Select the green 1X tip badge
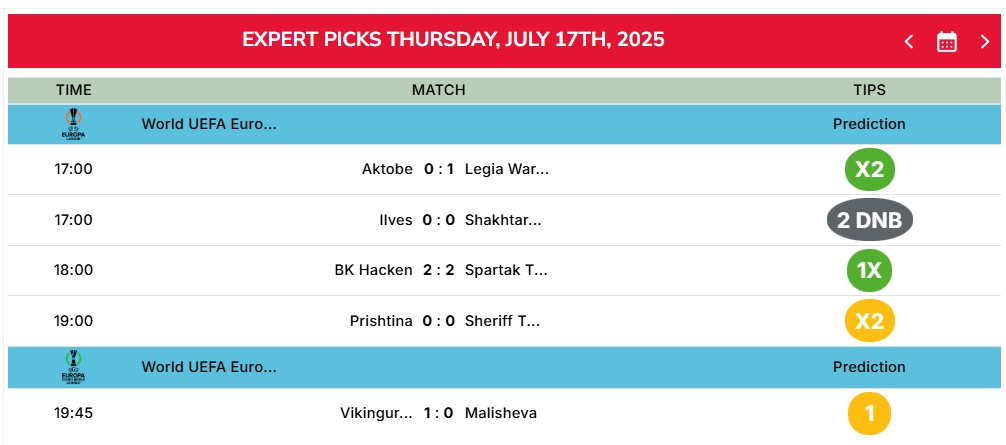Screen dimensions: 1006x445 [869, 271]
